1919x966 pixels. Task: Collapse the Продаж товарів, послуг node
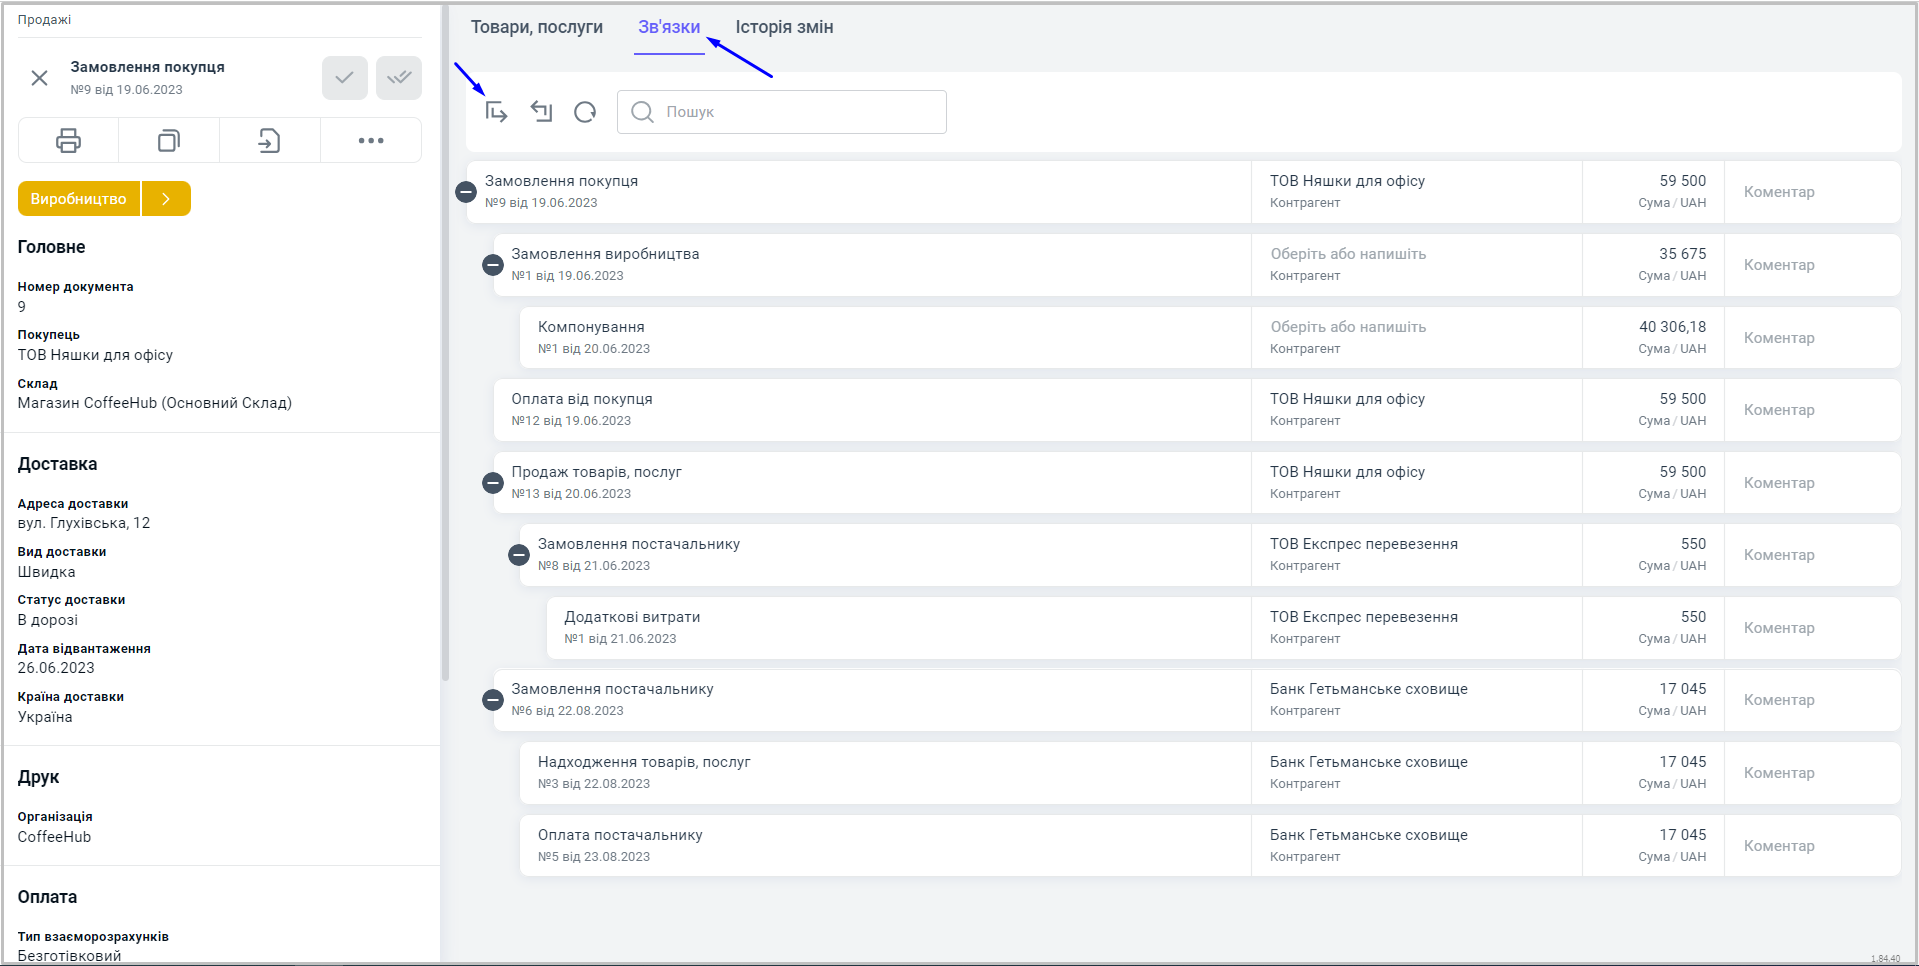[x=493, y=483]
